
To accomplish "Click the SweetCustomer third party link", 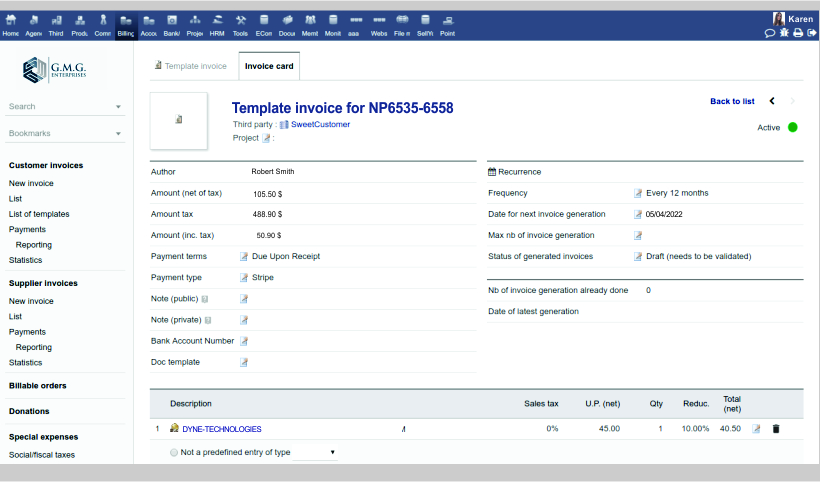I will [320, 125].
